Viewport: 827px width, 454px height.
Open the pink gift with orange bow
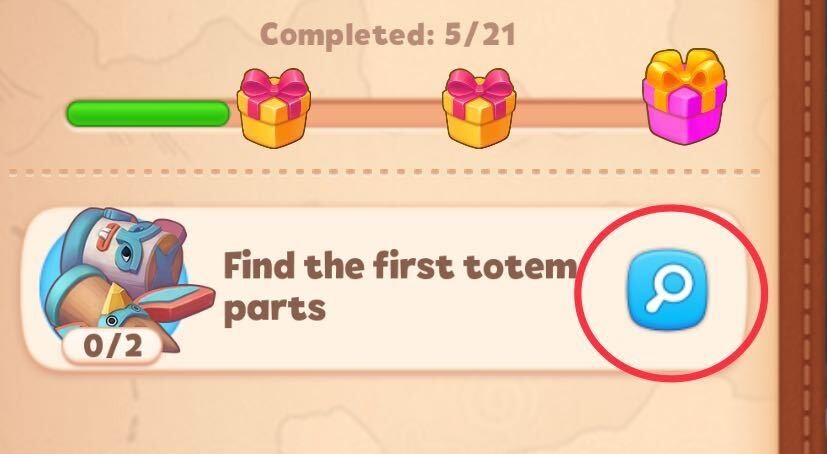[x=685, y=96]
